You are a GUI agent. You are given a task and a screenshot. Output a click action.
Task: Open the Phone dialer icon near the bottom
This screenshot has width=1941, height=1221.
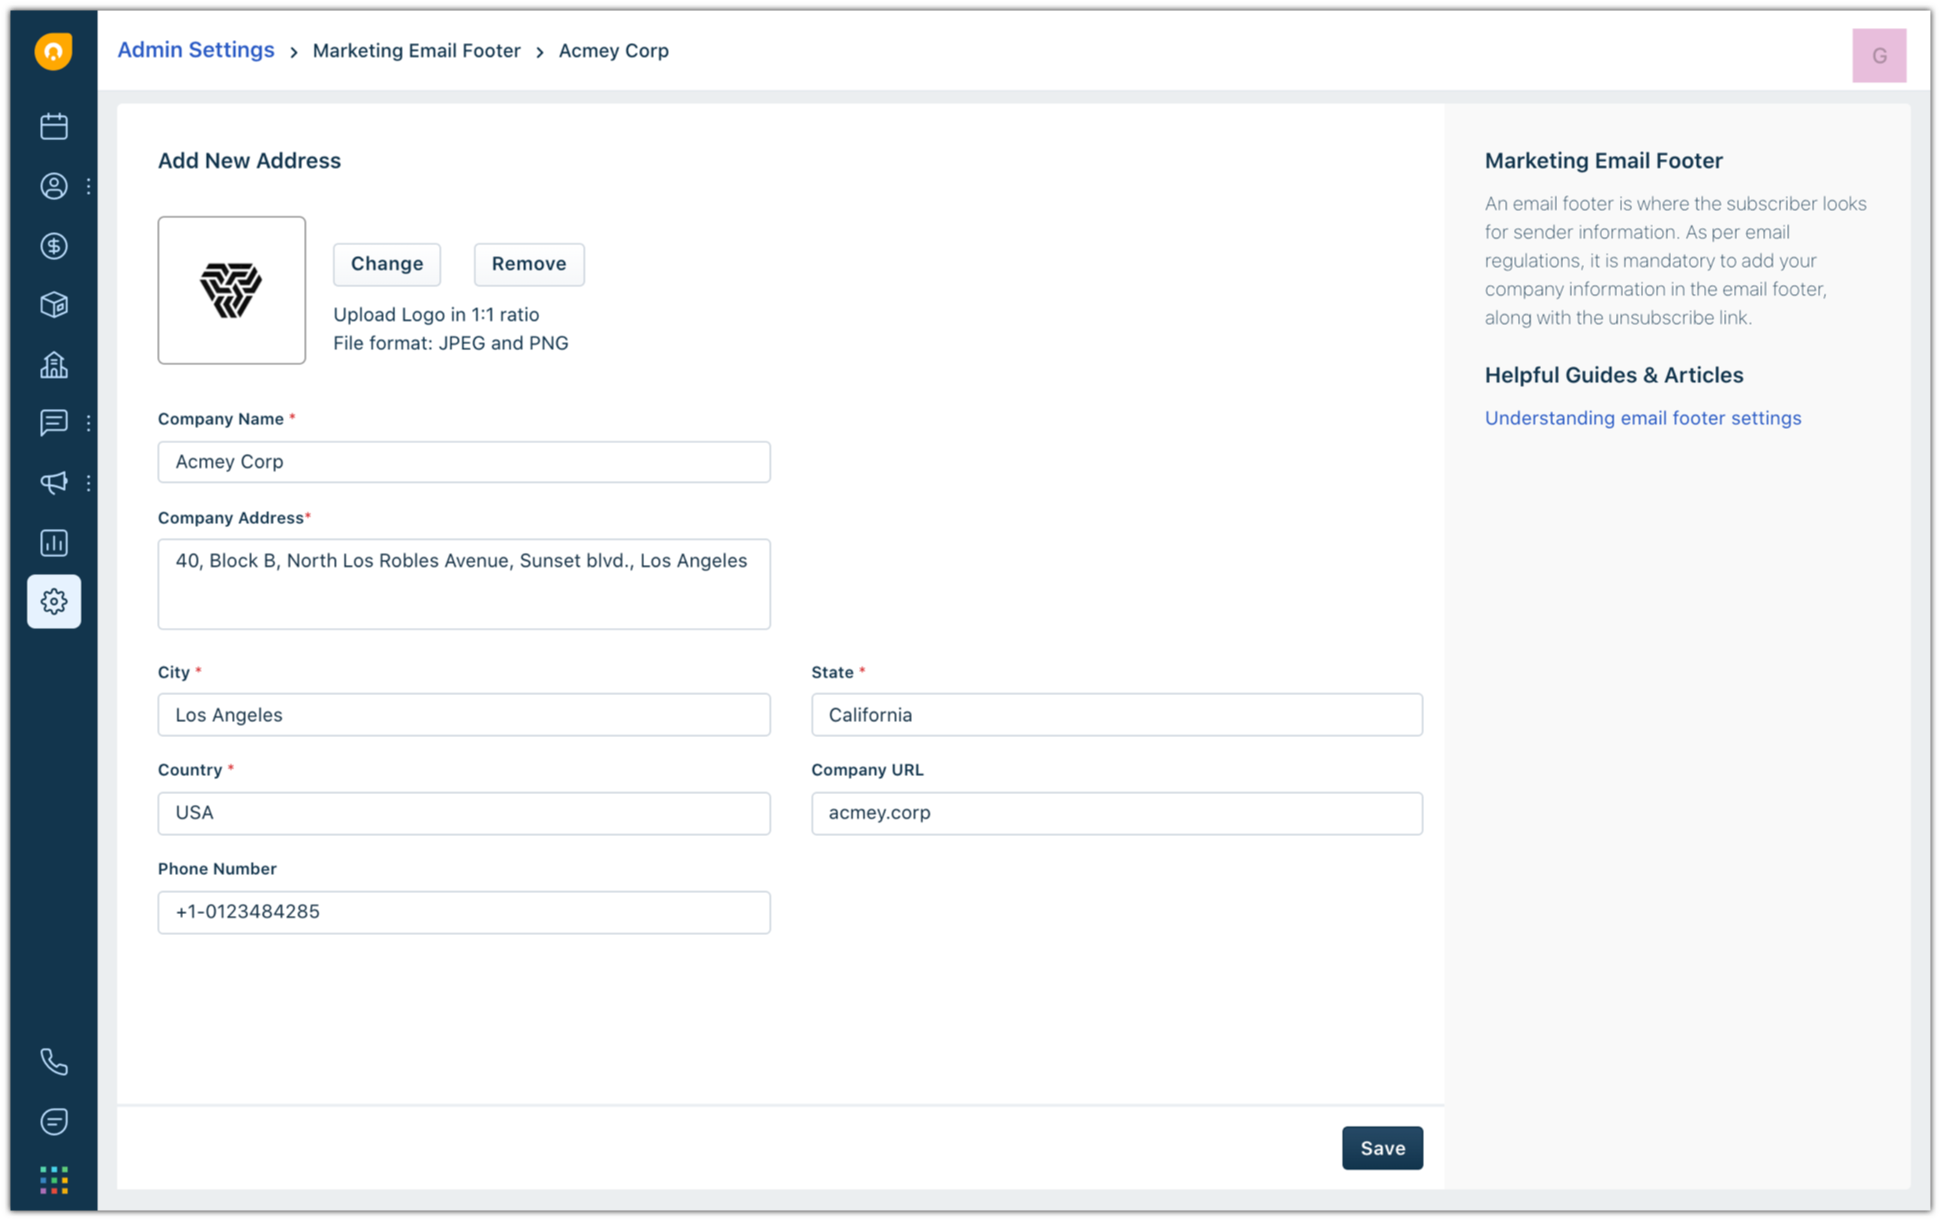point(54,1061)
